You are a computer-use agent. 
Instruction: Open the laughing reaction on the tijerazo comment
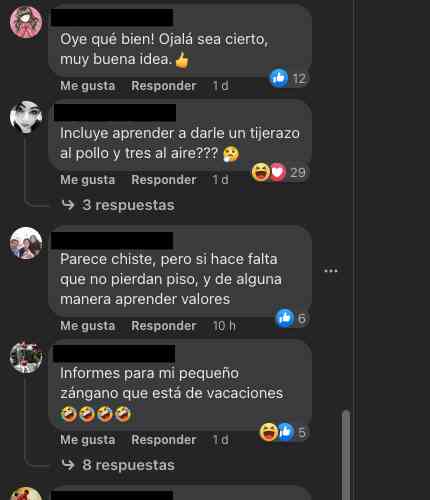click(x=260, y=172)
